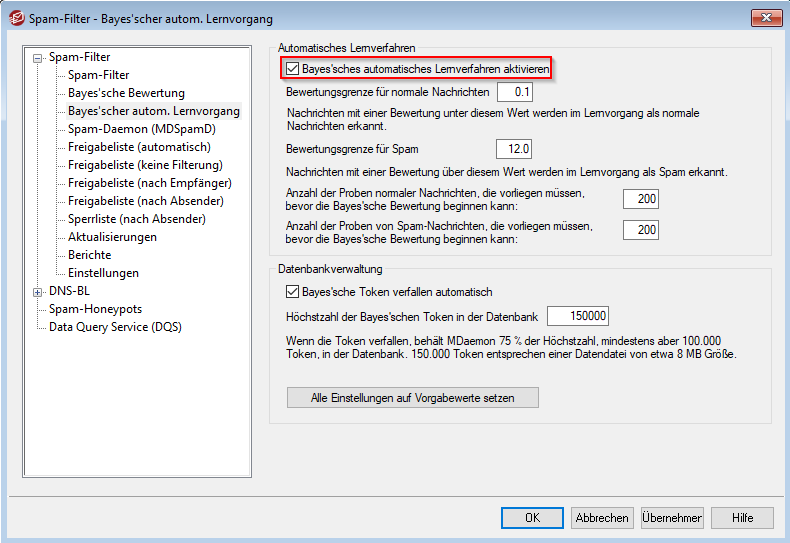Open Data Query Service (DQS) entry

(x=115, y=327)
